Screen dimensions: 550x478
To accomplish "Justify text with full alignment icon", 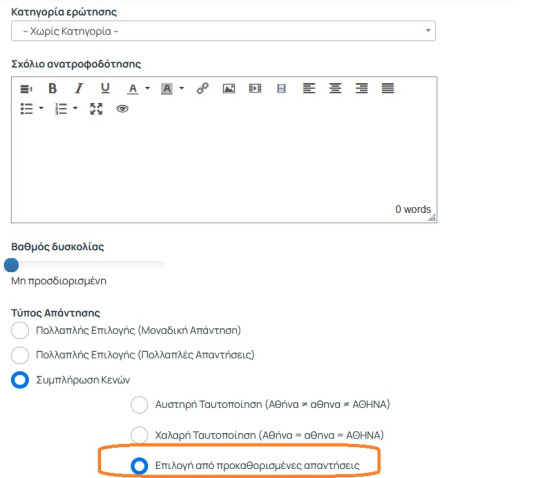I will [x=388, y=88].
